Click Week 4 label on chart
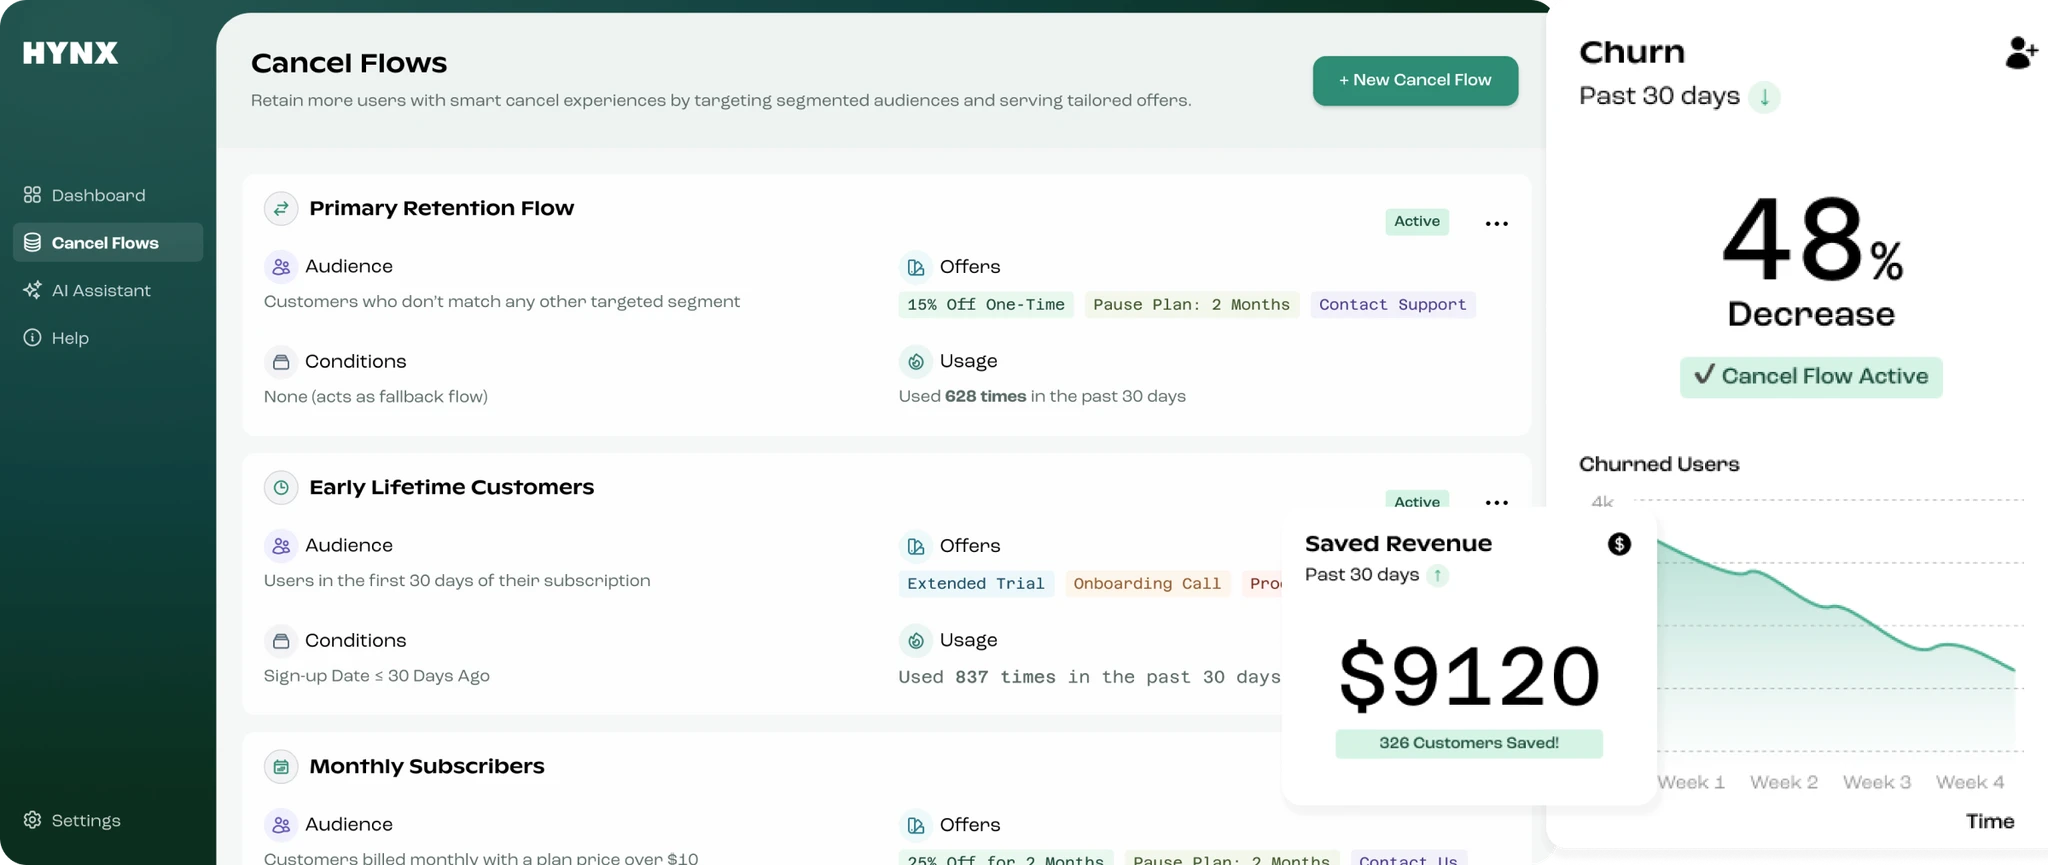 click(1969, 782)
